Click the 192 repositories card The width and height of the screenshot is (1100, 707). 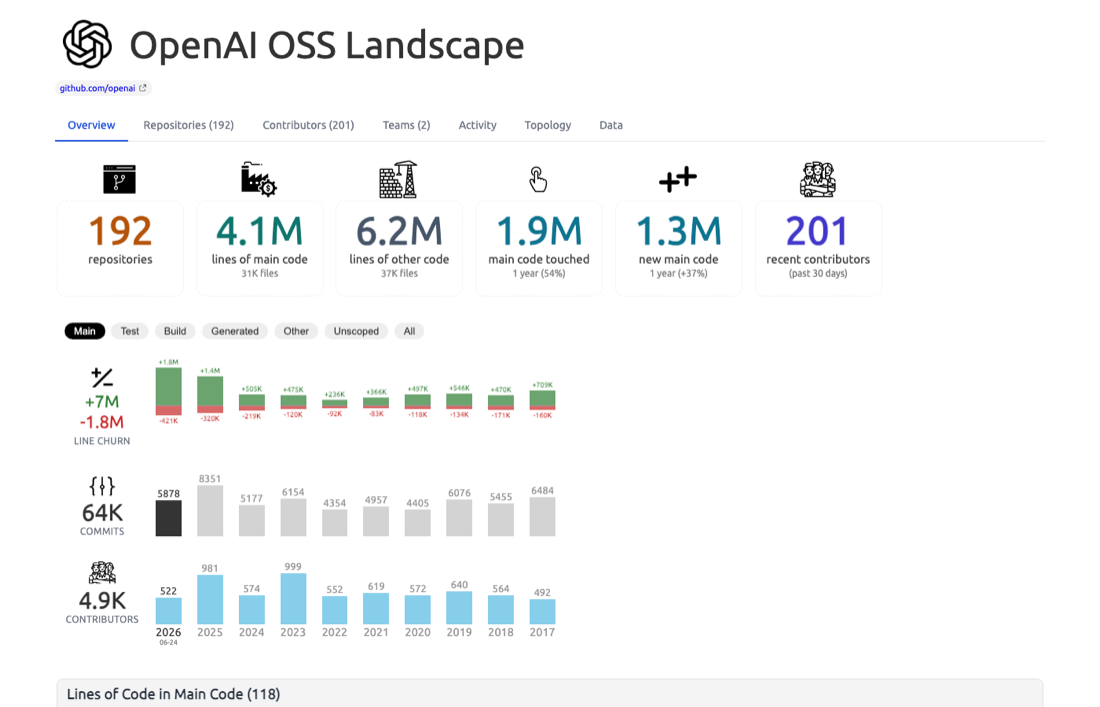pos(120,248)
